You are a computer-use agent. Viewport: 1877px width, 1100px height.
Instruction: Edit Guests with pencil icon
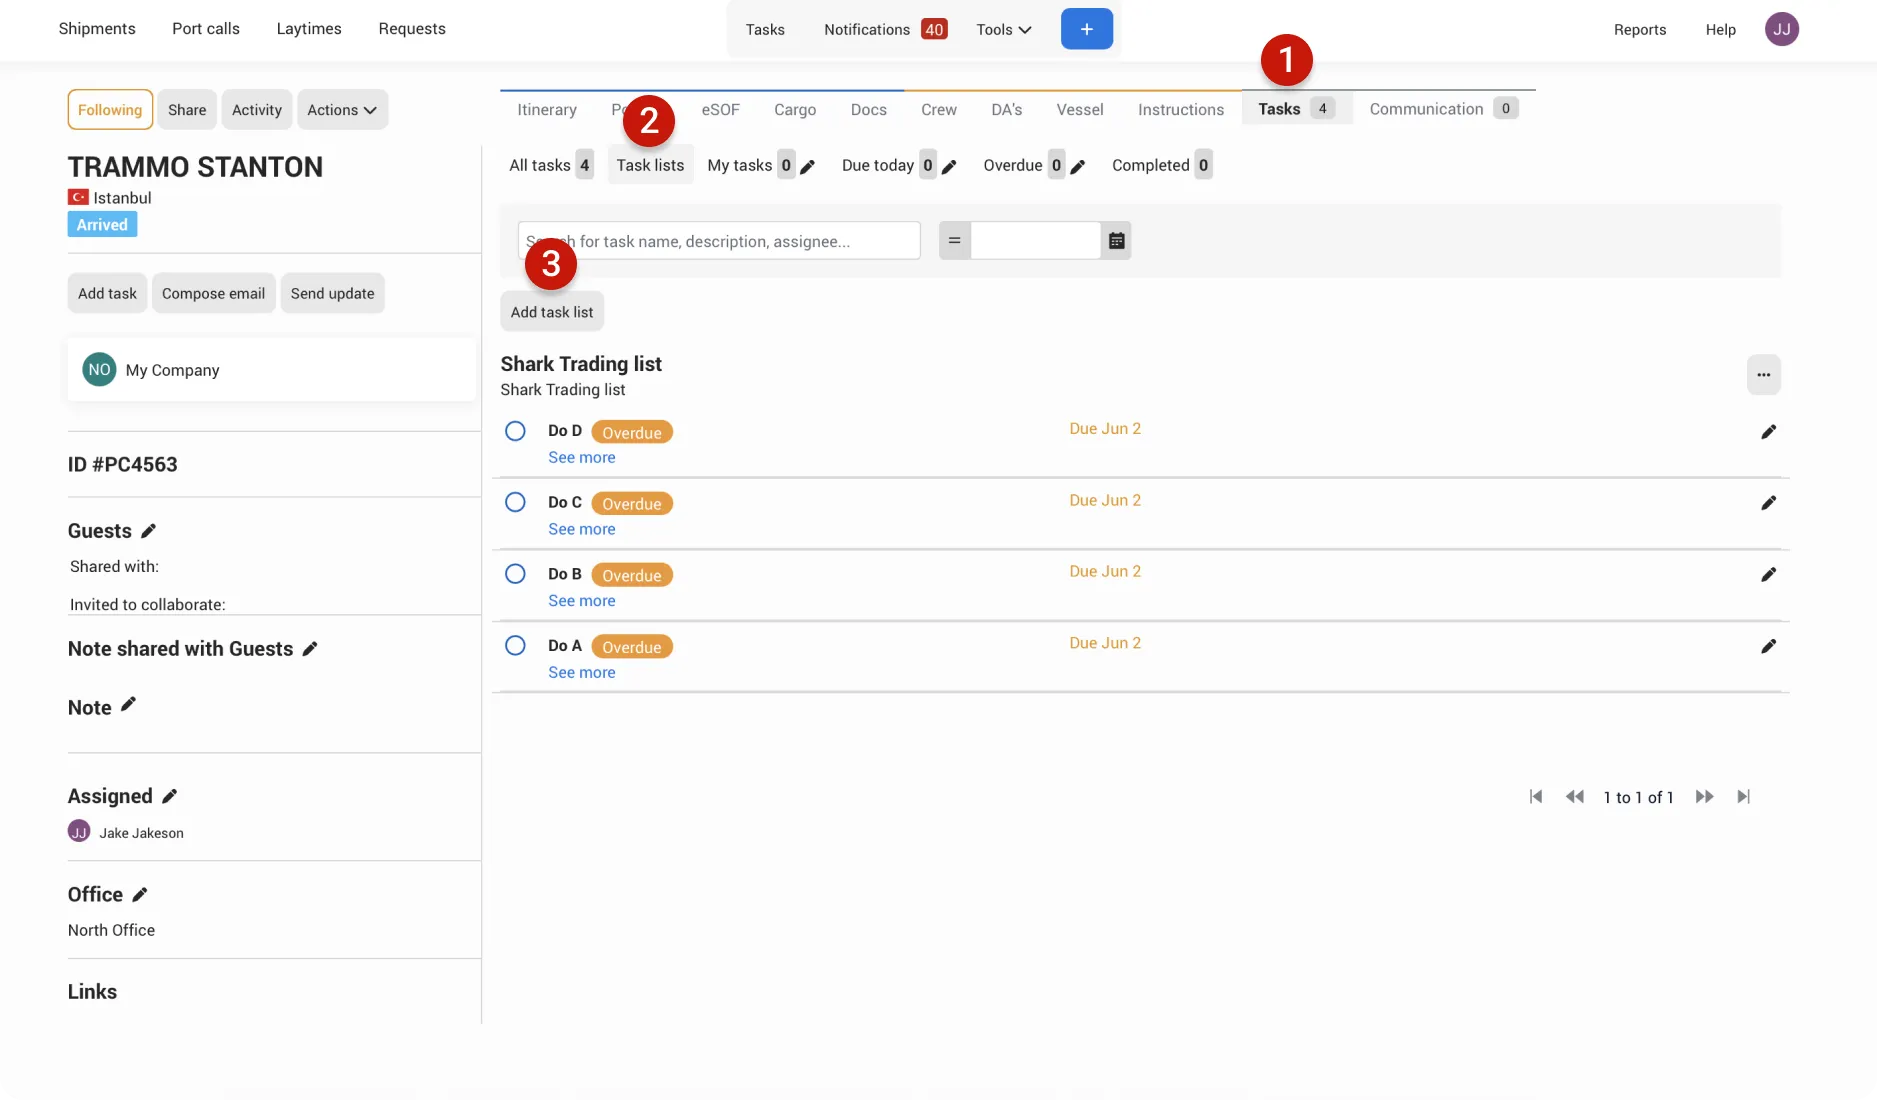pyautogui.click(x=148, y=531)
